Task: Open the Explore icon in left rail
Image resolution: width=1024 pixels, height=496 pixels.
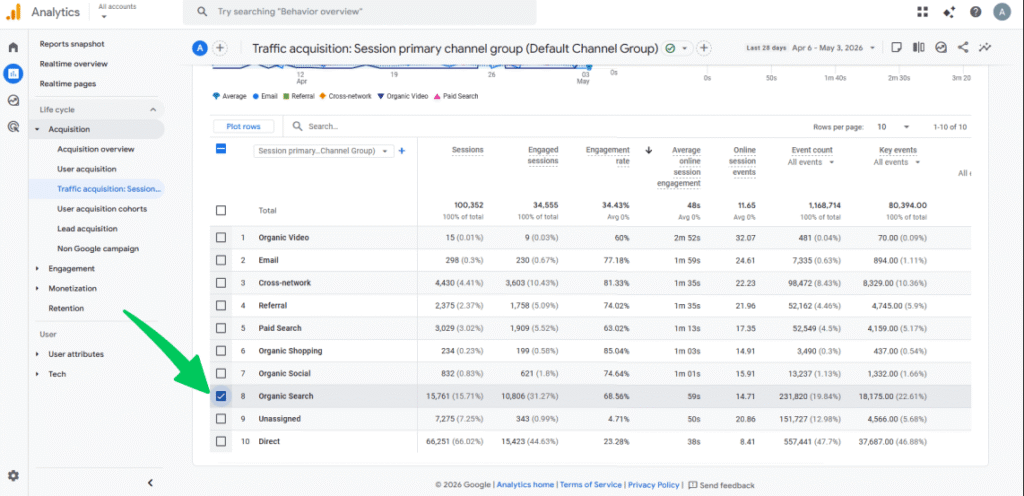Action: pos(13,101)
